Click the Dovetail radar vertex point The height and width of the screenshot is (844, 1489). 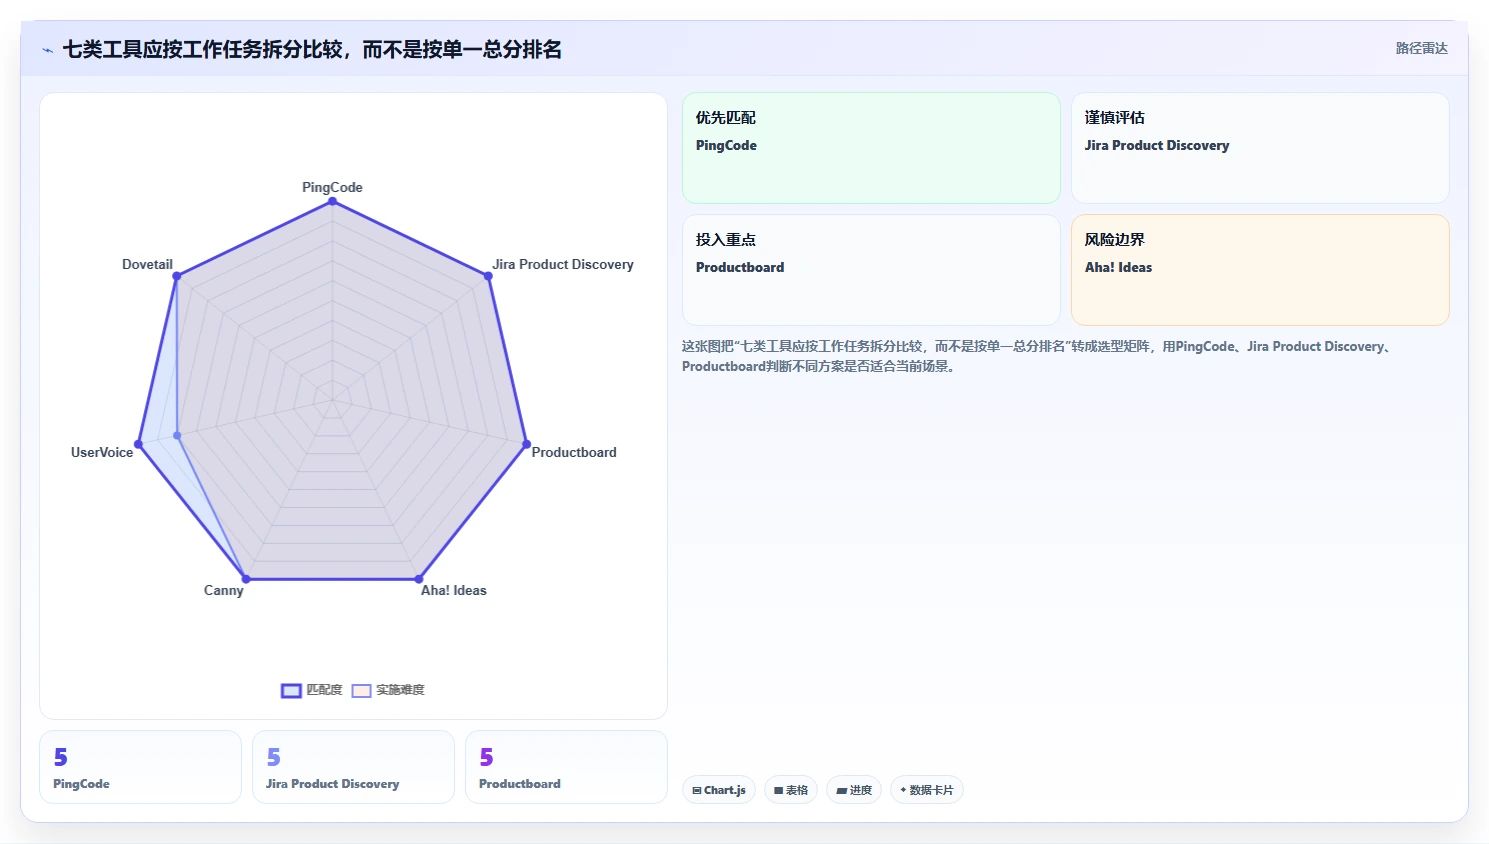point(177,276)
